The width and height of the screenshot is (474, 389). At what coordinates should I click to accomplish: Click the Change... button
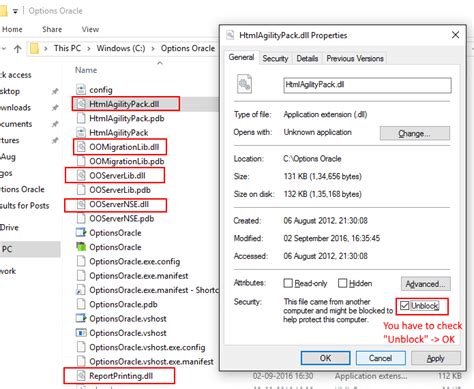tap(415, 133)
